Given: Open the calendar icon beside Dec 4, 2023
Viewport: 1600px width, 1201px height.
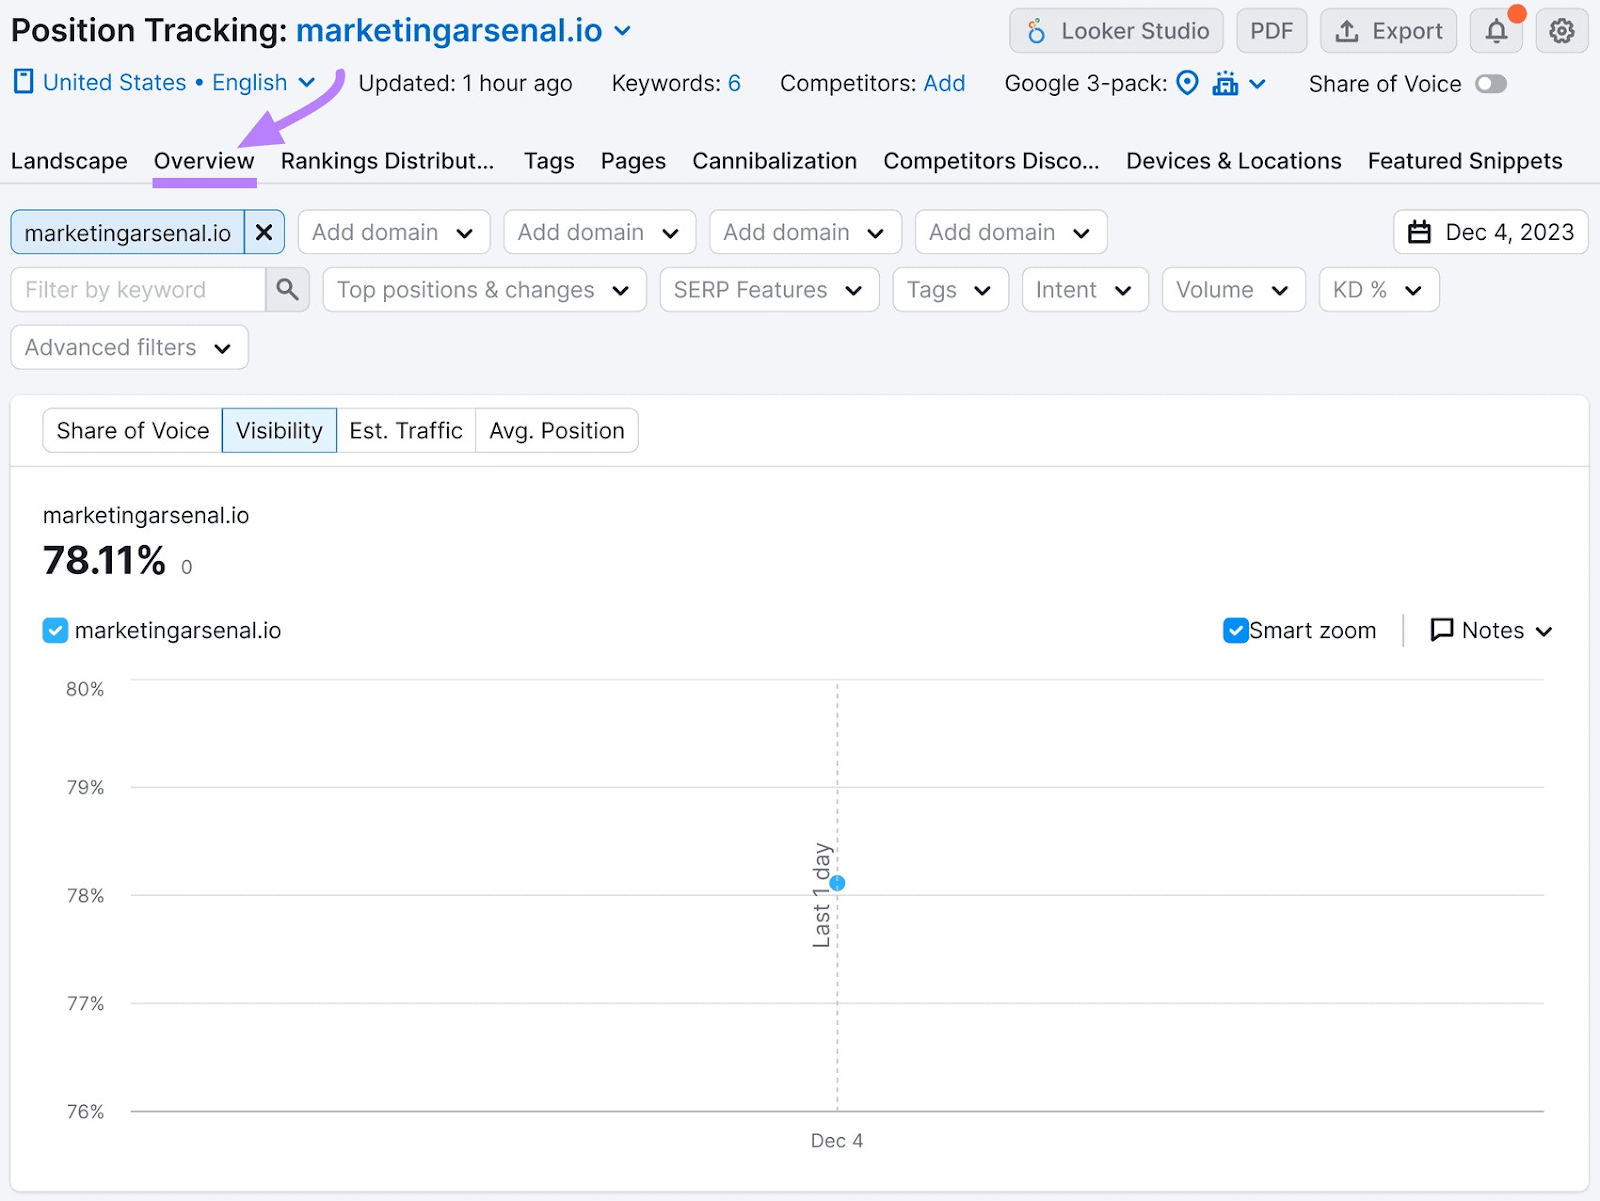Looking at the screenshot, I should 1419,231.
